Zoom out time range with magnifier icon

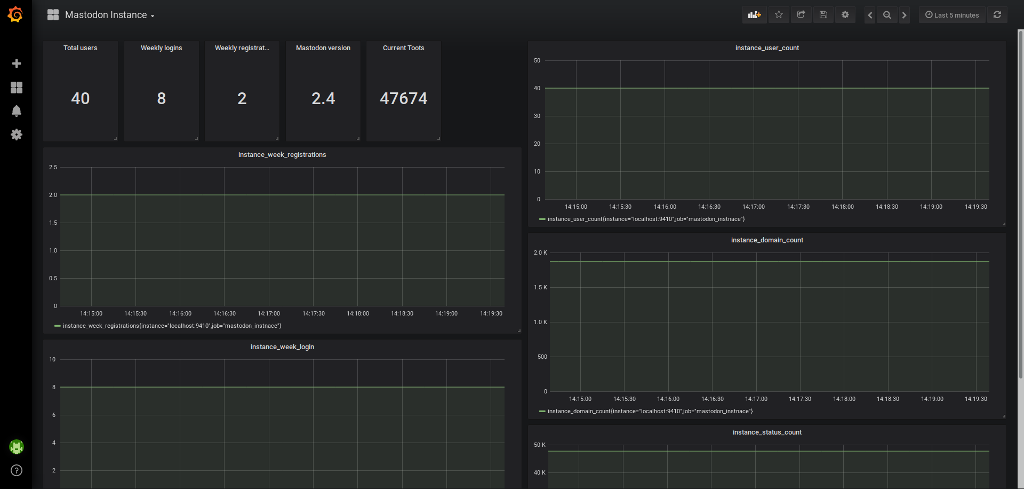pos(887,15)
